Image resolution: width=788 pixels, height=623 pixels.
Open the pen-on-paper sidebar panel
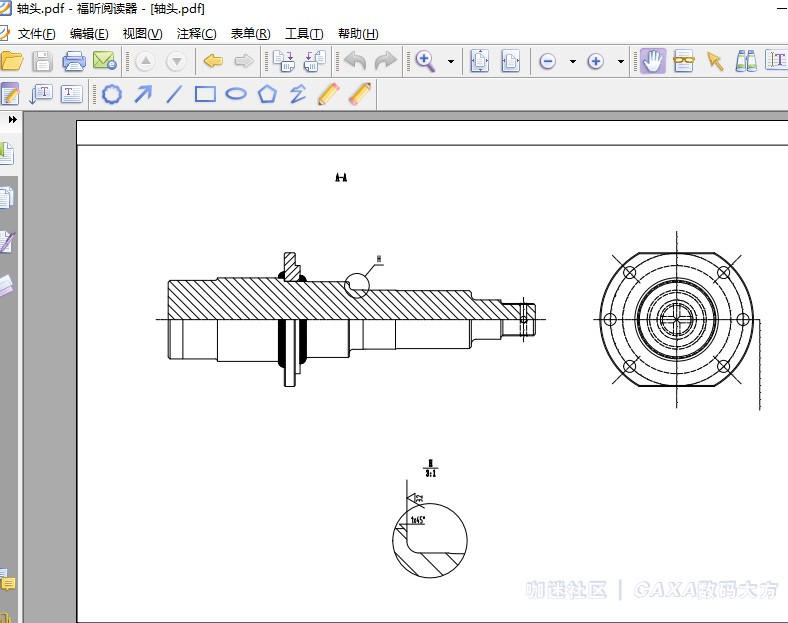pyautogui.click(x=8, y=242)
